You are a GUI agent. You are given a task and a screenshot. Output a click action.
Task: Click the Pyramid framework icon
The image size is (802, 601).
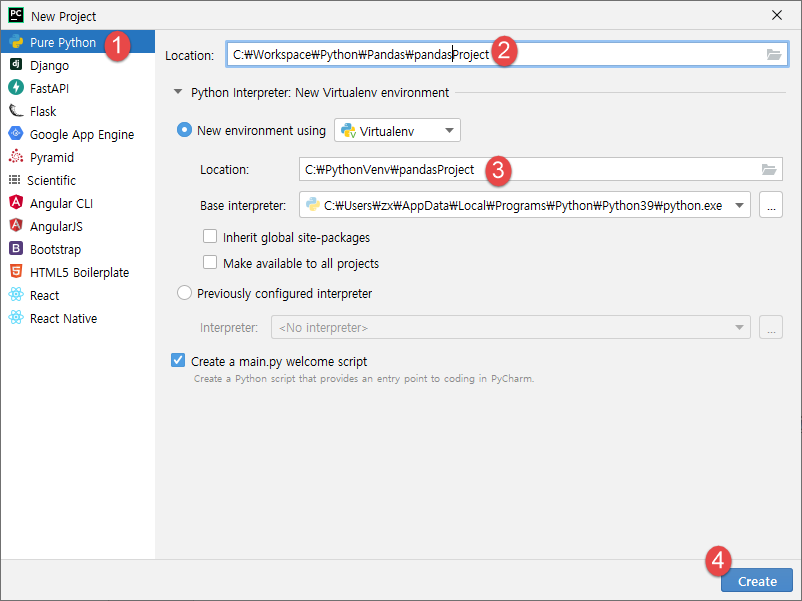16,157
